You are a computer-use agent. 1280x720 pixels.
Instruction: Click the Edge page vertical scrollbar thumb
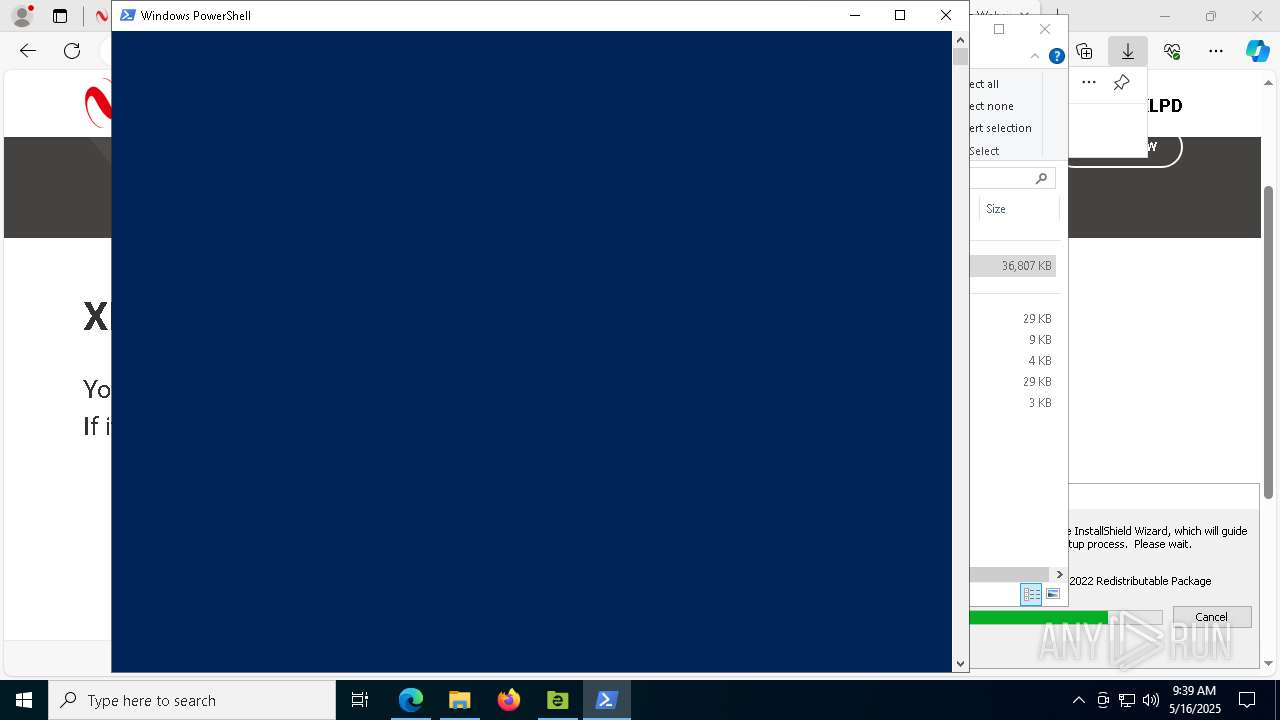pyautogui.click(x=1269, y=342)
